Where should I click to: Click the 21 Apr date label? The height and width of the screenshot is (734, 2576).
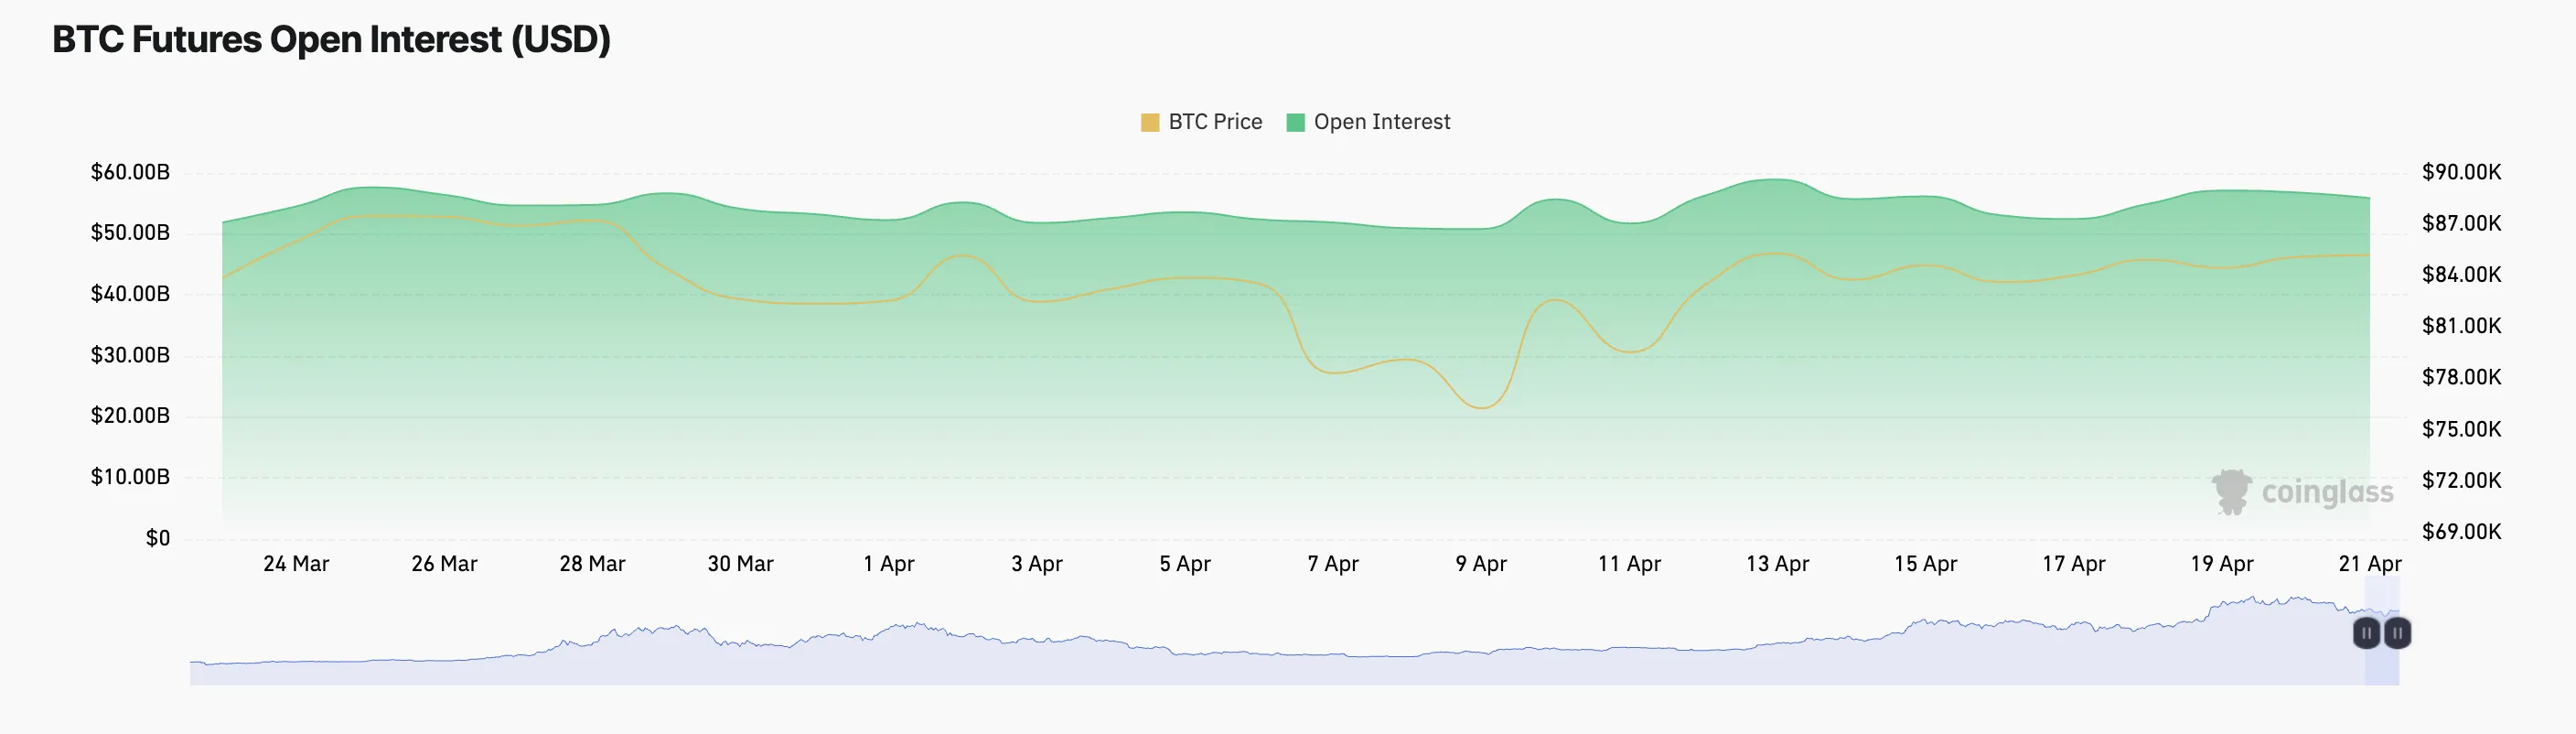coord(2369,564)
